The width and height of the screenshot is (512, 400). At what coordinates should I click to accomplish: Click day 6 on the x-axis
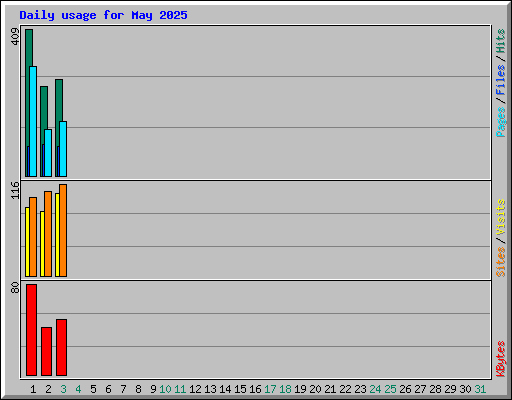pos(108,389)
